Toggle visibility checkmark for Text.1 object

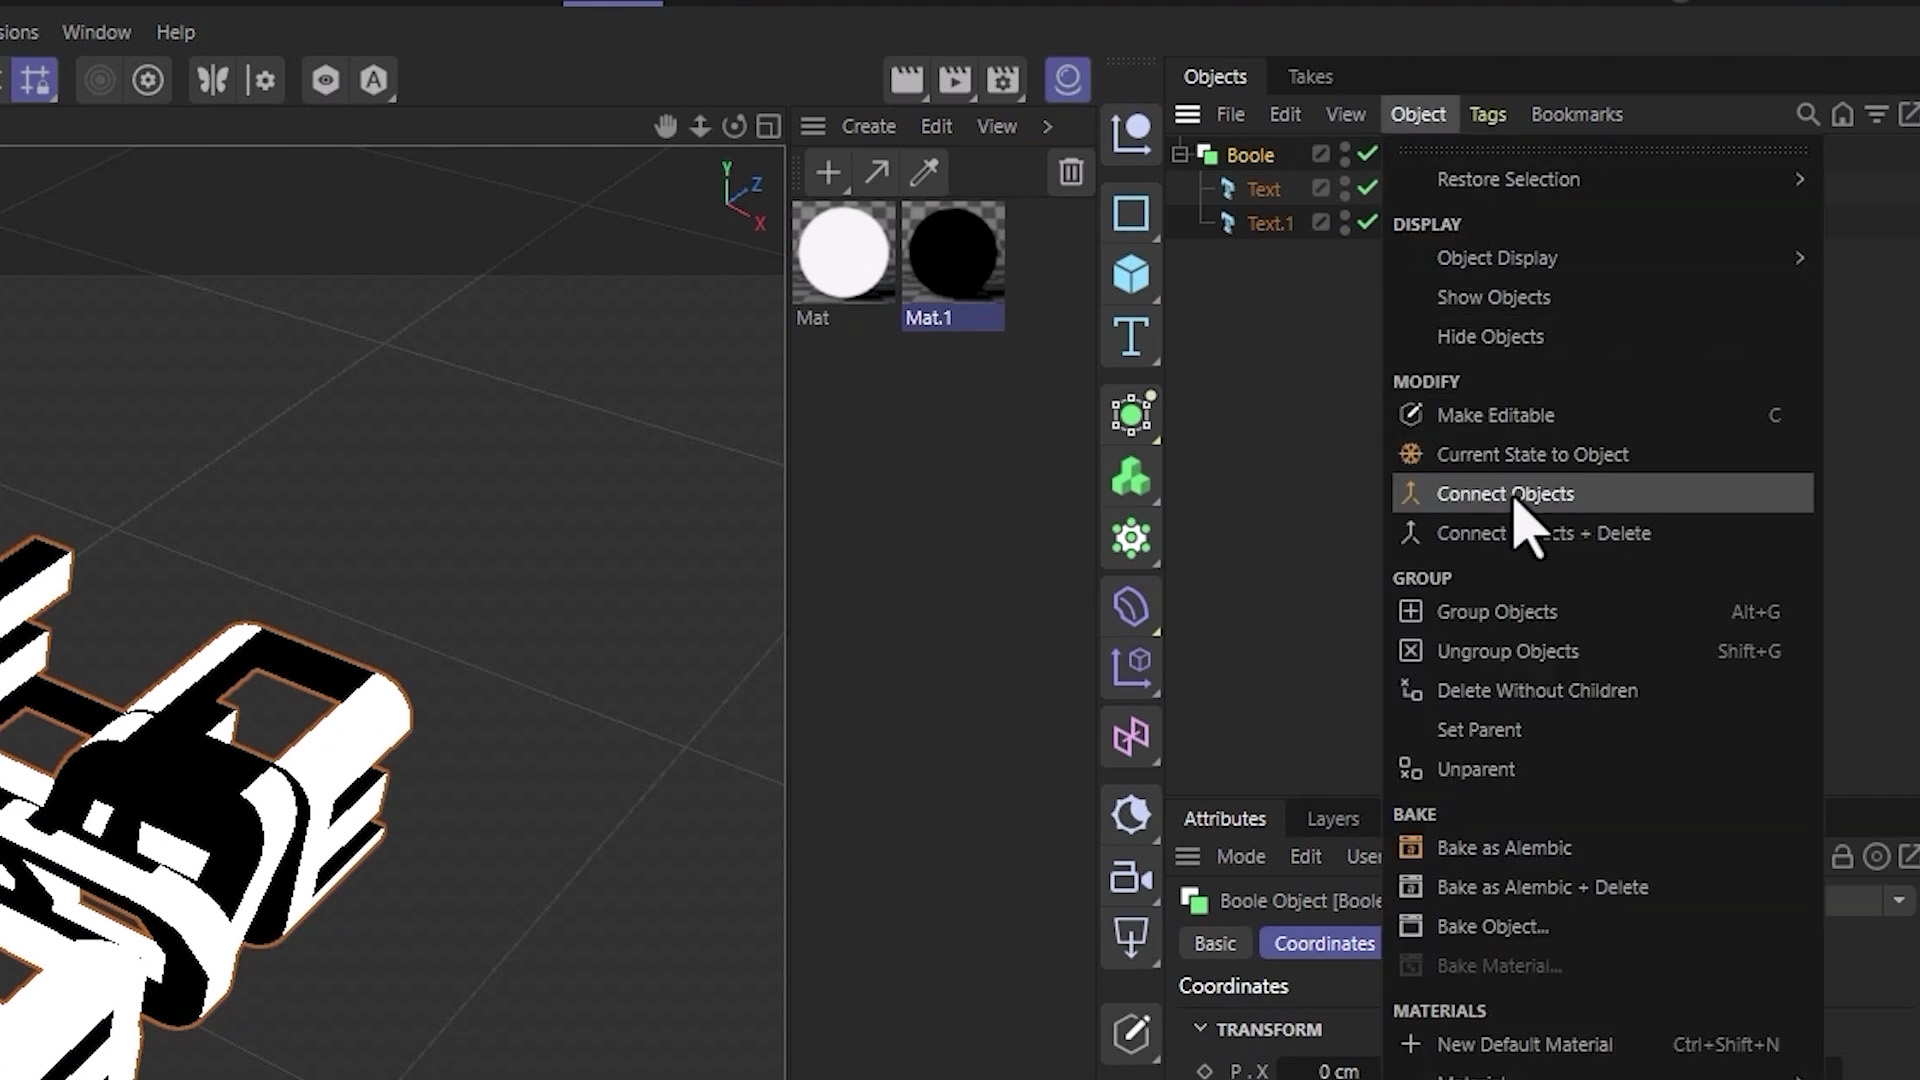(x=1367, y=222)
